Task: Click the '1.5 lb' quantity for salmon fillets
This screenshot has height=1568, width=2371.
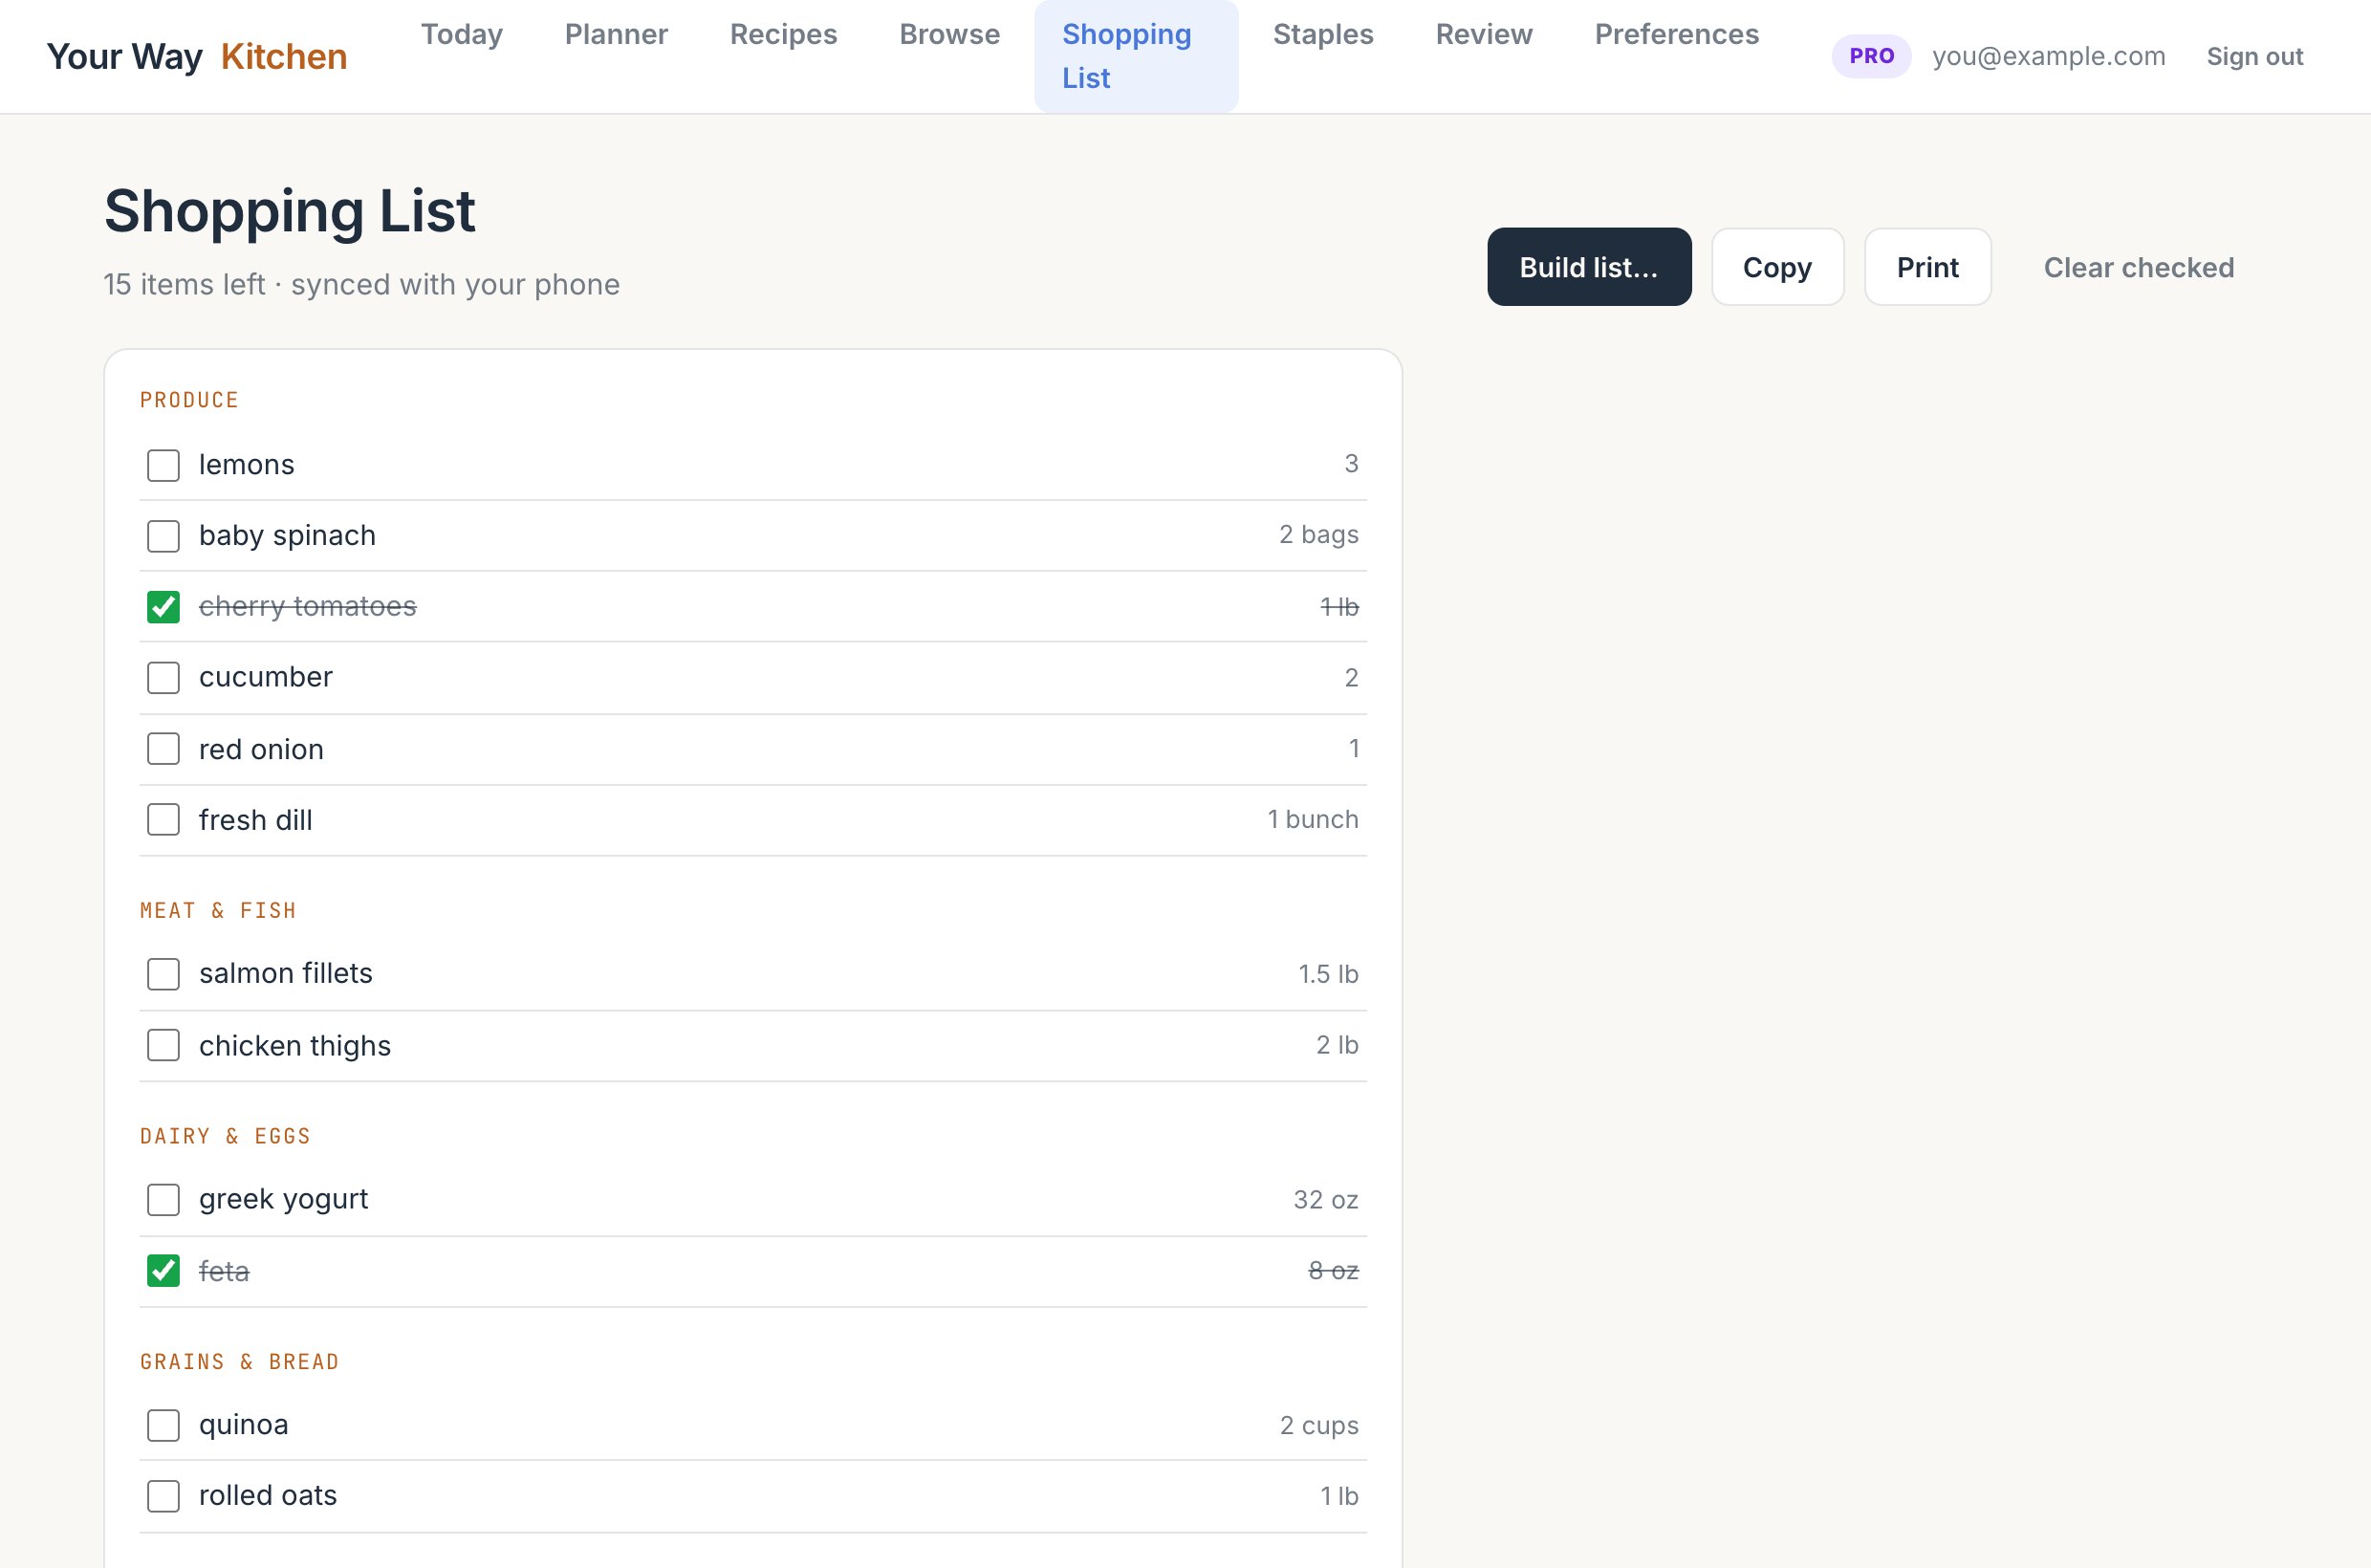Action: tap(1328, 974)
